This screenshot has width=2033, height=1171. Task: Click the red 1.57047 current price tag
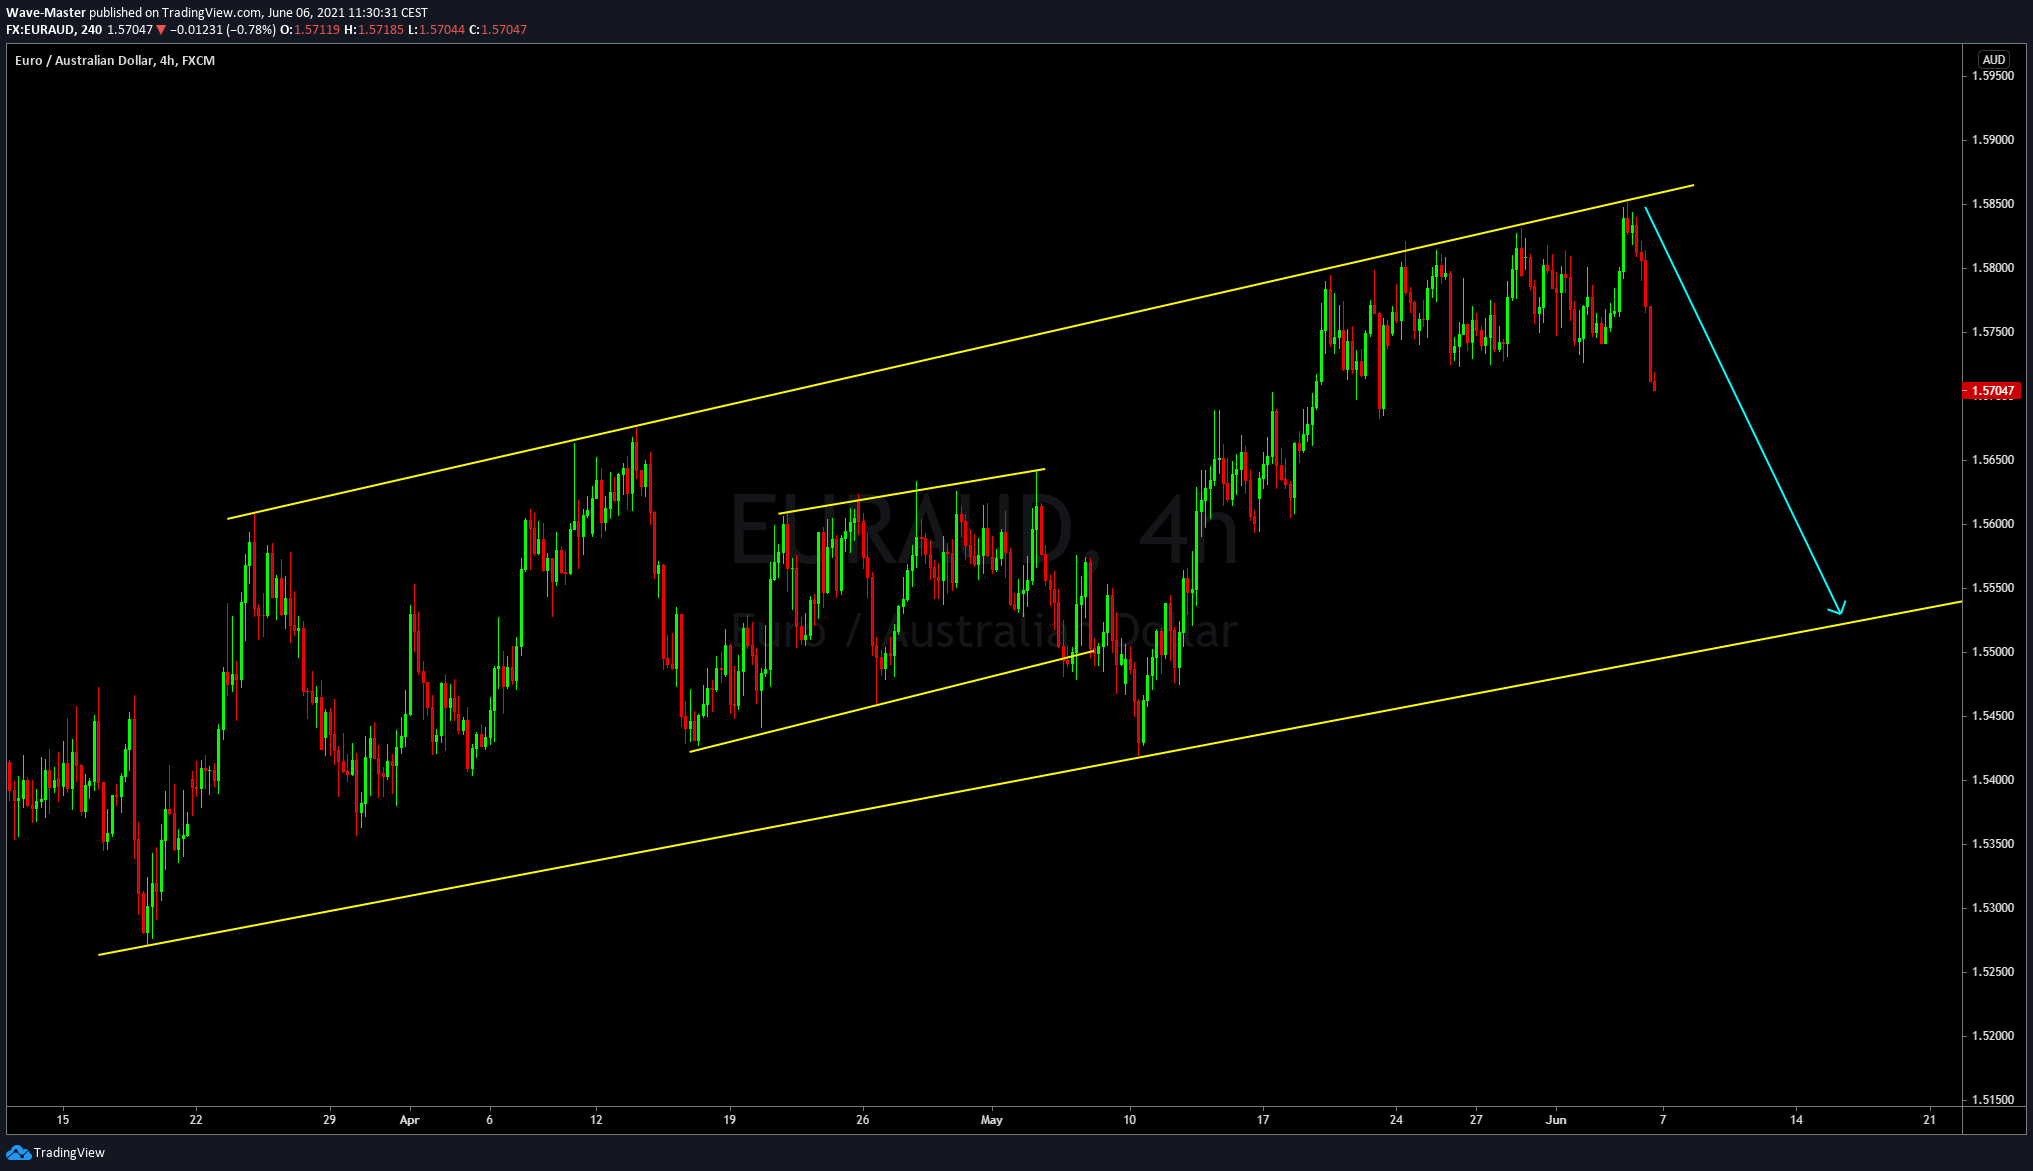[1993, 391]
